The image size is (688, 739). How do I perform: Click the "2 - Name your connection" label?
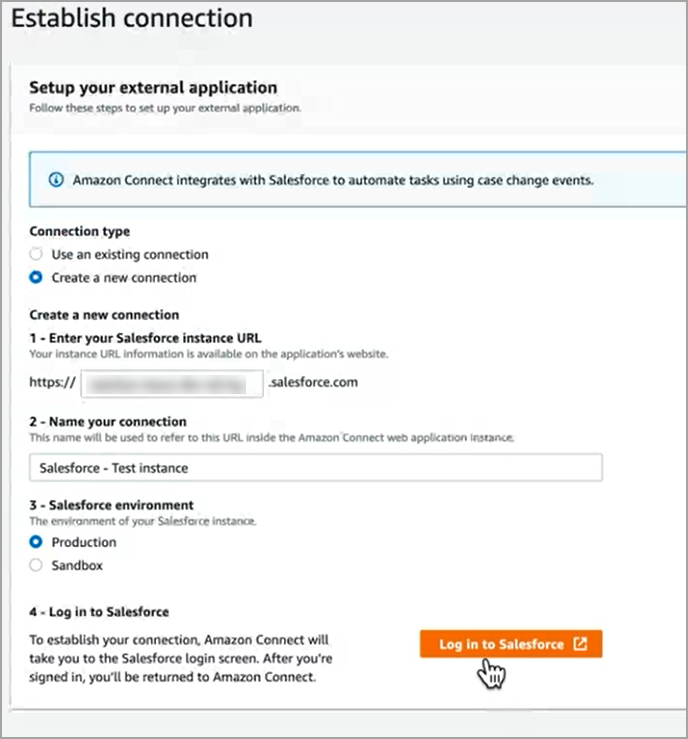pyautogui.click(x=108, y=422)
